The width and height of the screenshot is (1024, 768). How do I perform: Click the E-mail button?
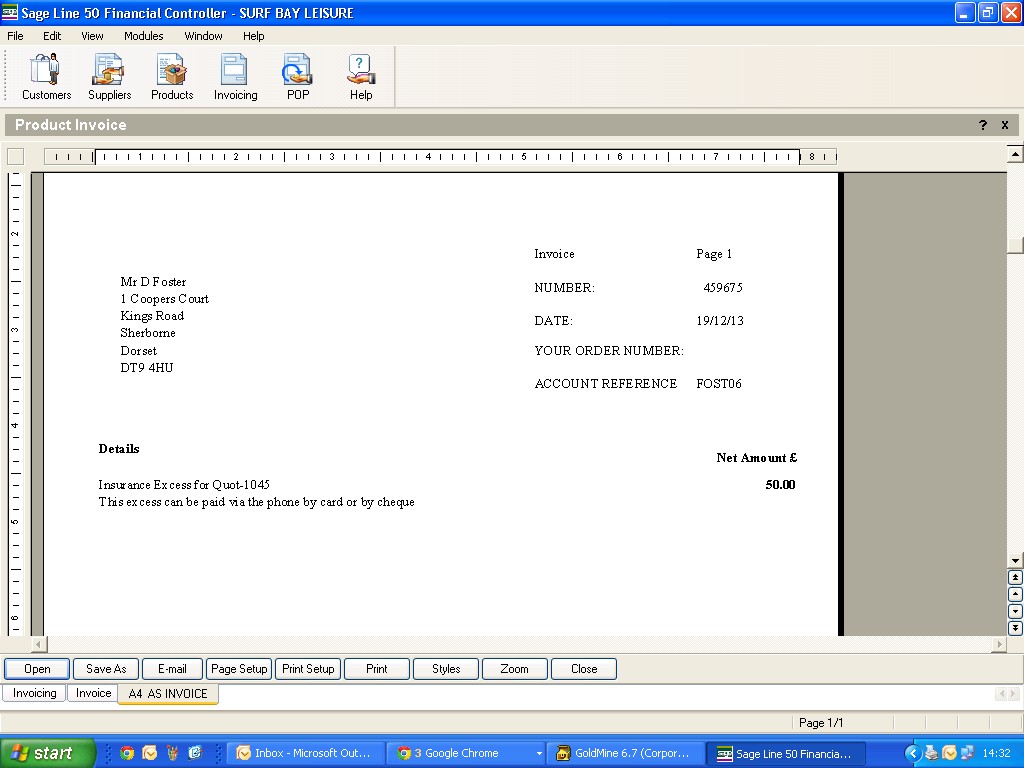coord(172,669)
